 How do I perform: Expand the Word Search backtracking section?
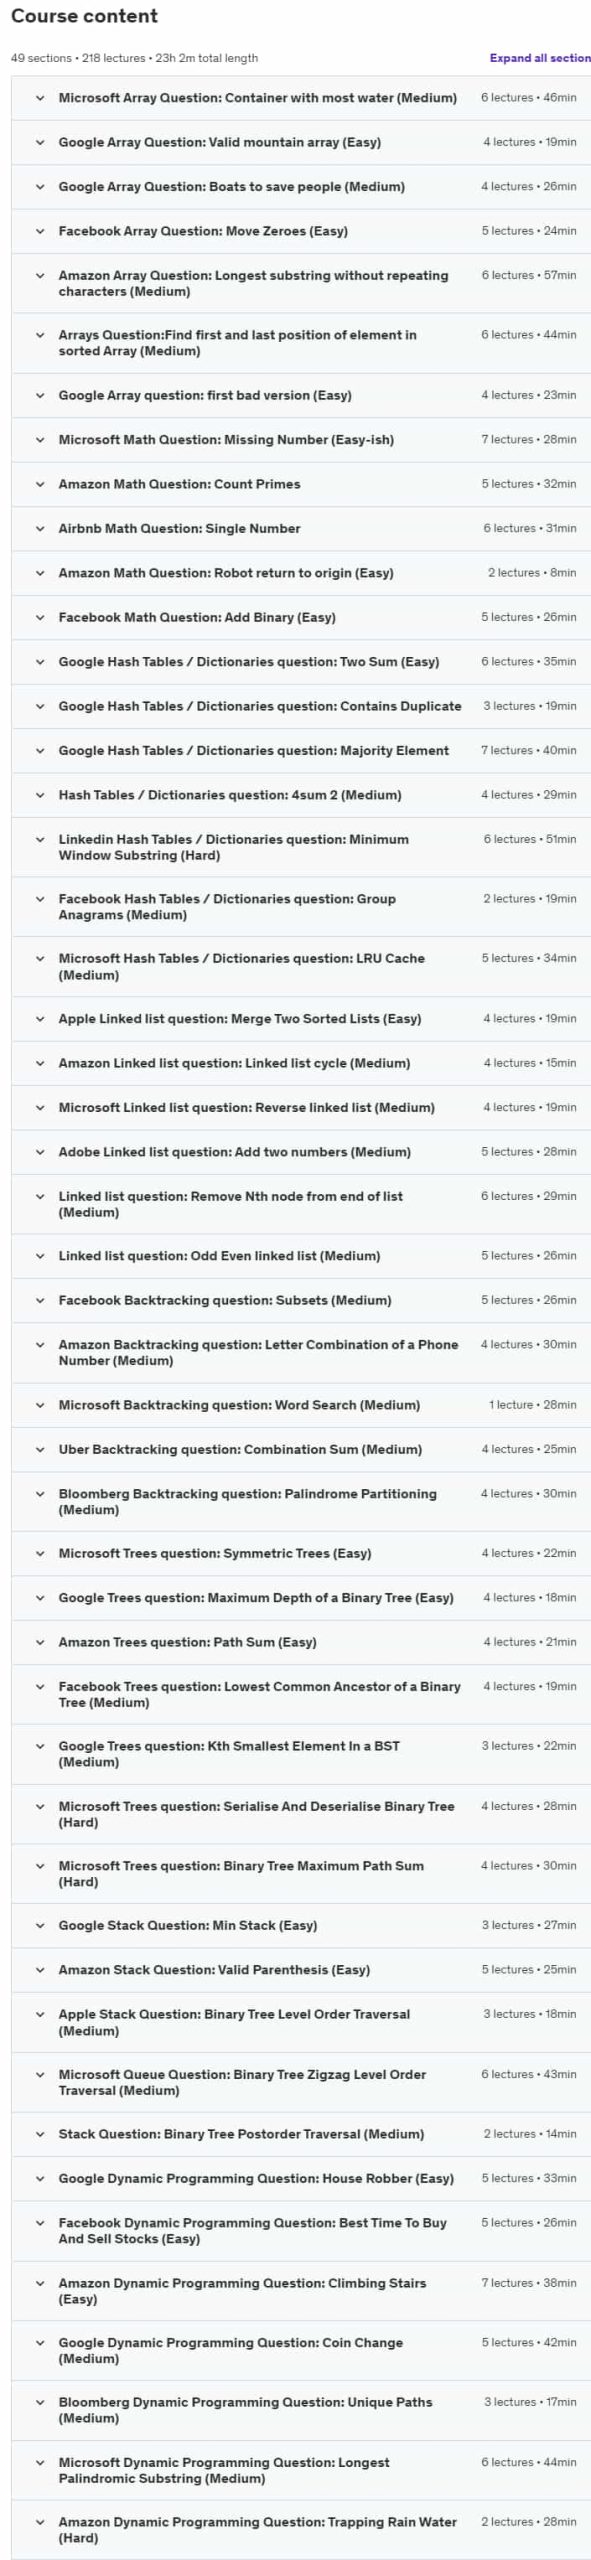point(300,1405)
